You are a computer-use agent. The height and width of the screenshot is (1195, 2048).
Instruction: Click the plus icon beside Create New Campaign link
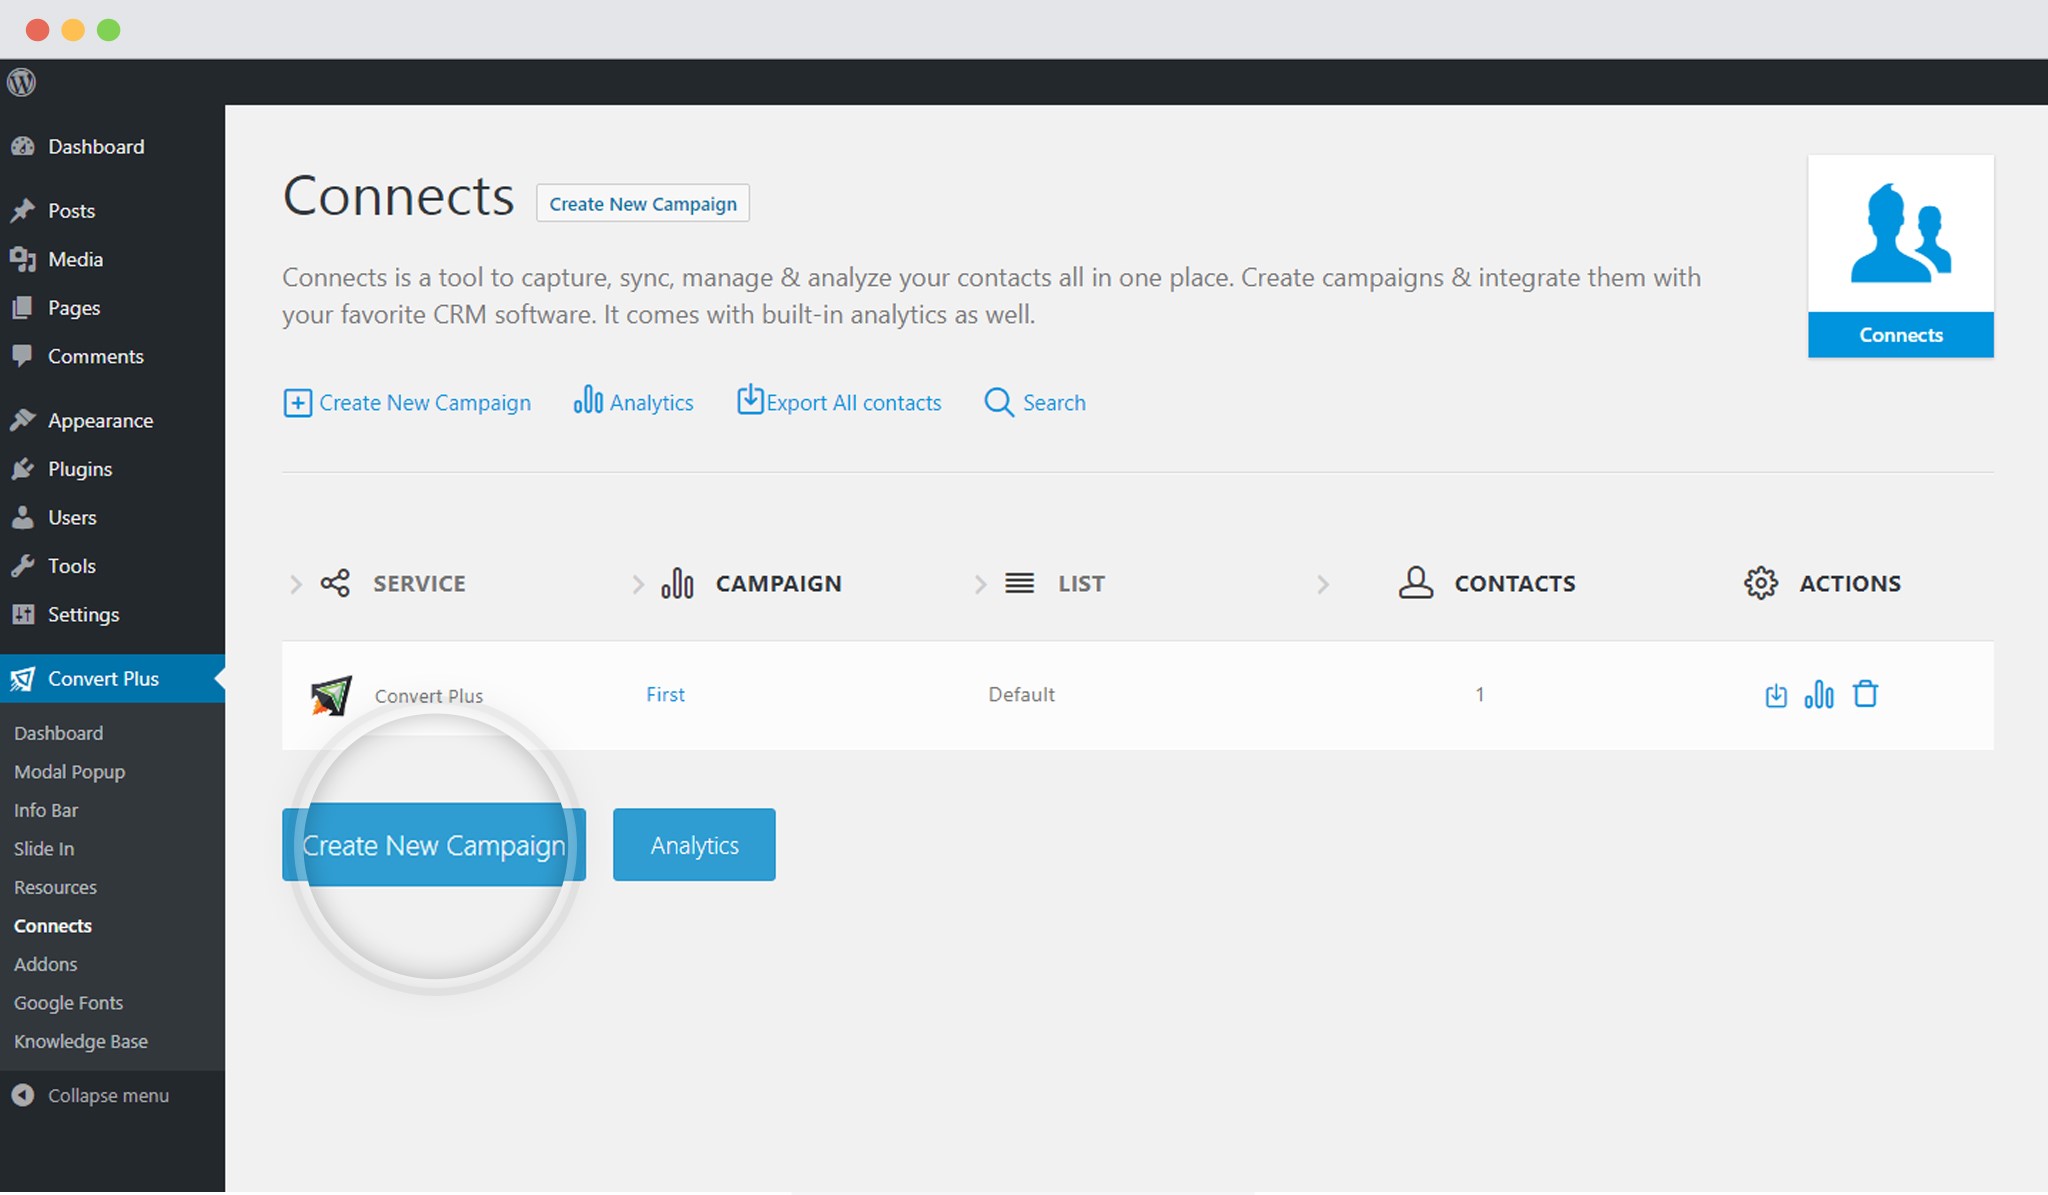click(297, 403)
